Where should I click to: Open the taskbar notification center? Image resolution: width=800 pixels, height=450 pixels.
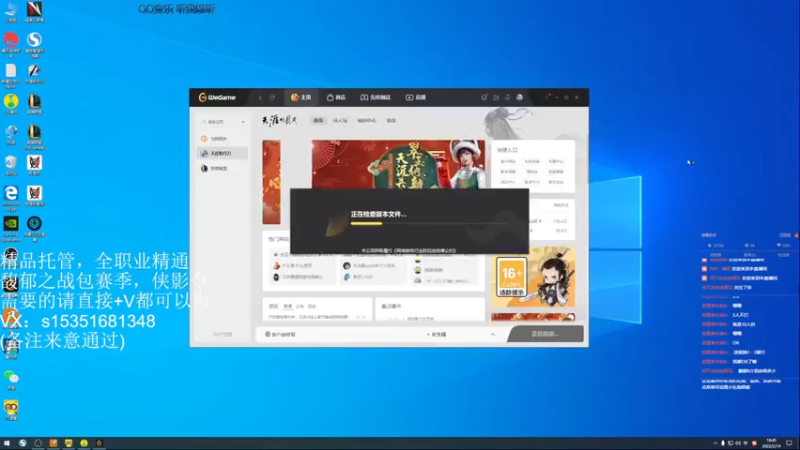pos(789,443)
